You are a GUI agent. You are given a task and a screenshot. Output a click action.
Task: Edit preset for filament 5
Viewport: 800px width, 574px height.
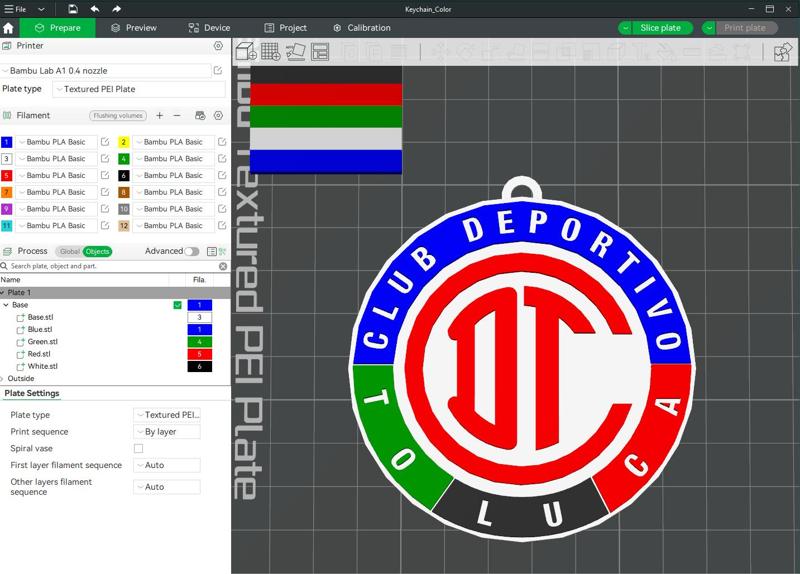pyautogui.click(x=105, y=176)
